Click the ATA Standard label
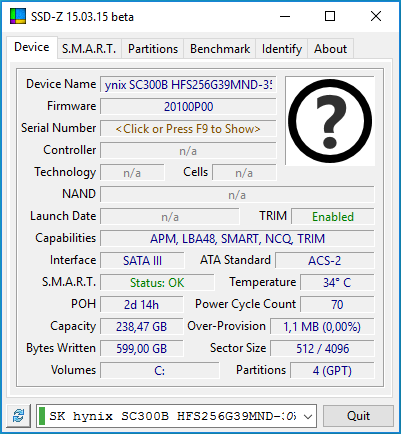The height and width of the screenshot is (434, 401). point(235,260)
